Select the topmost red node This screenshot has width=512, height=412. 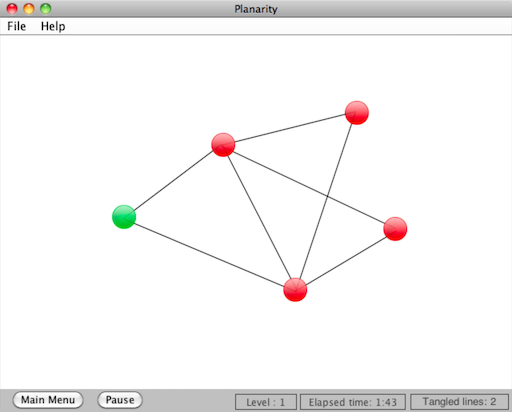pyautogui.click(x=357, y=113)
